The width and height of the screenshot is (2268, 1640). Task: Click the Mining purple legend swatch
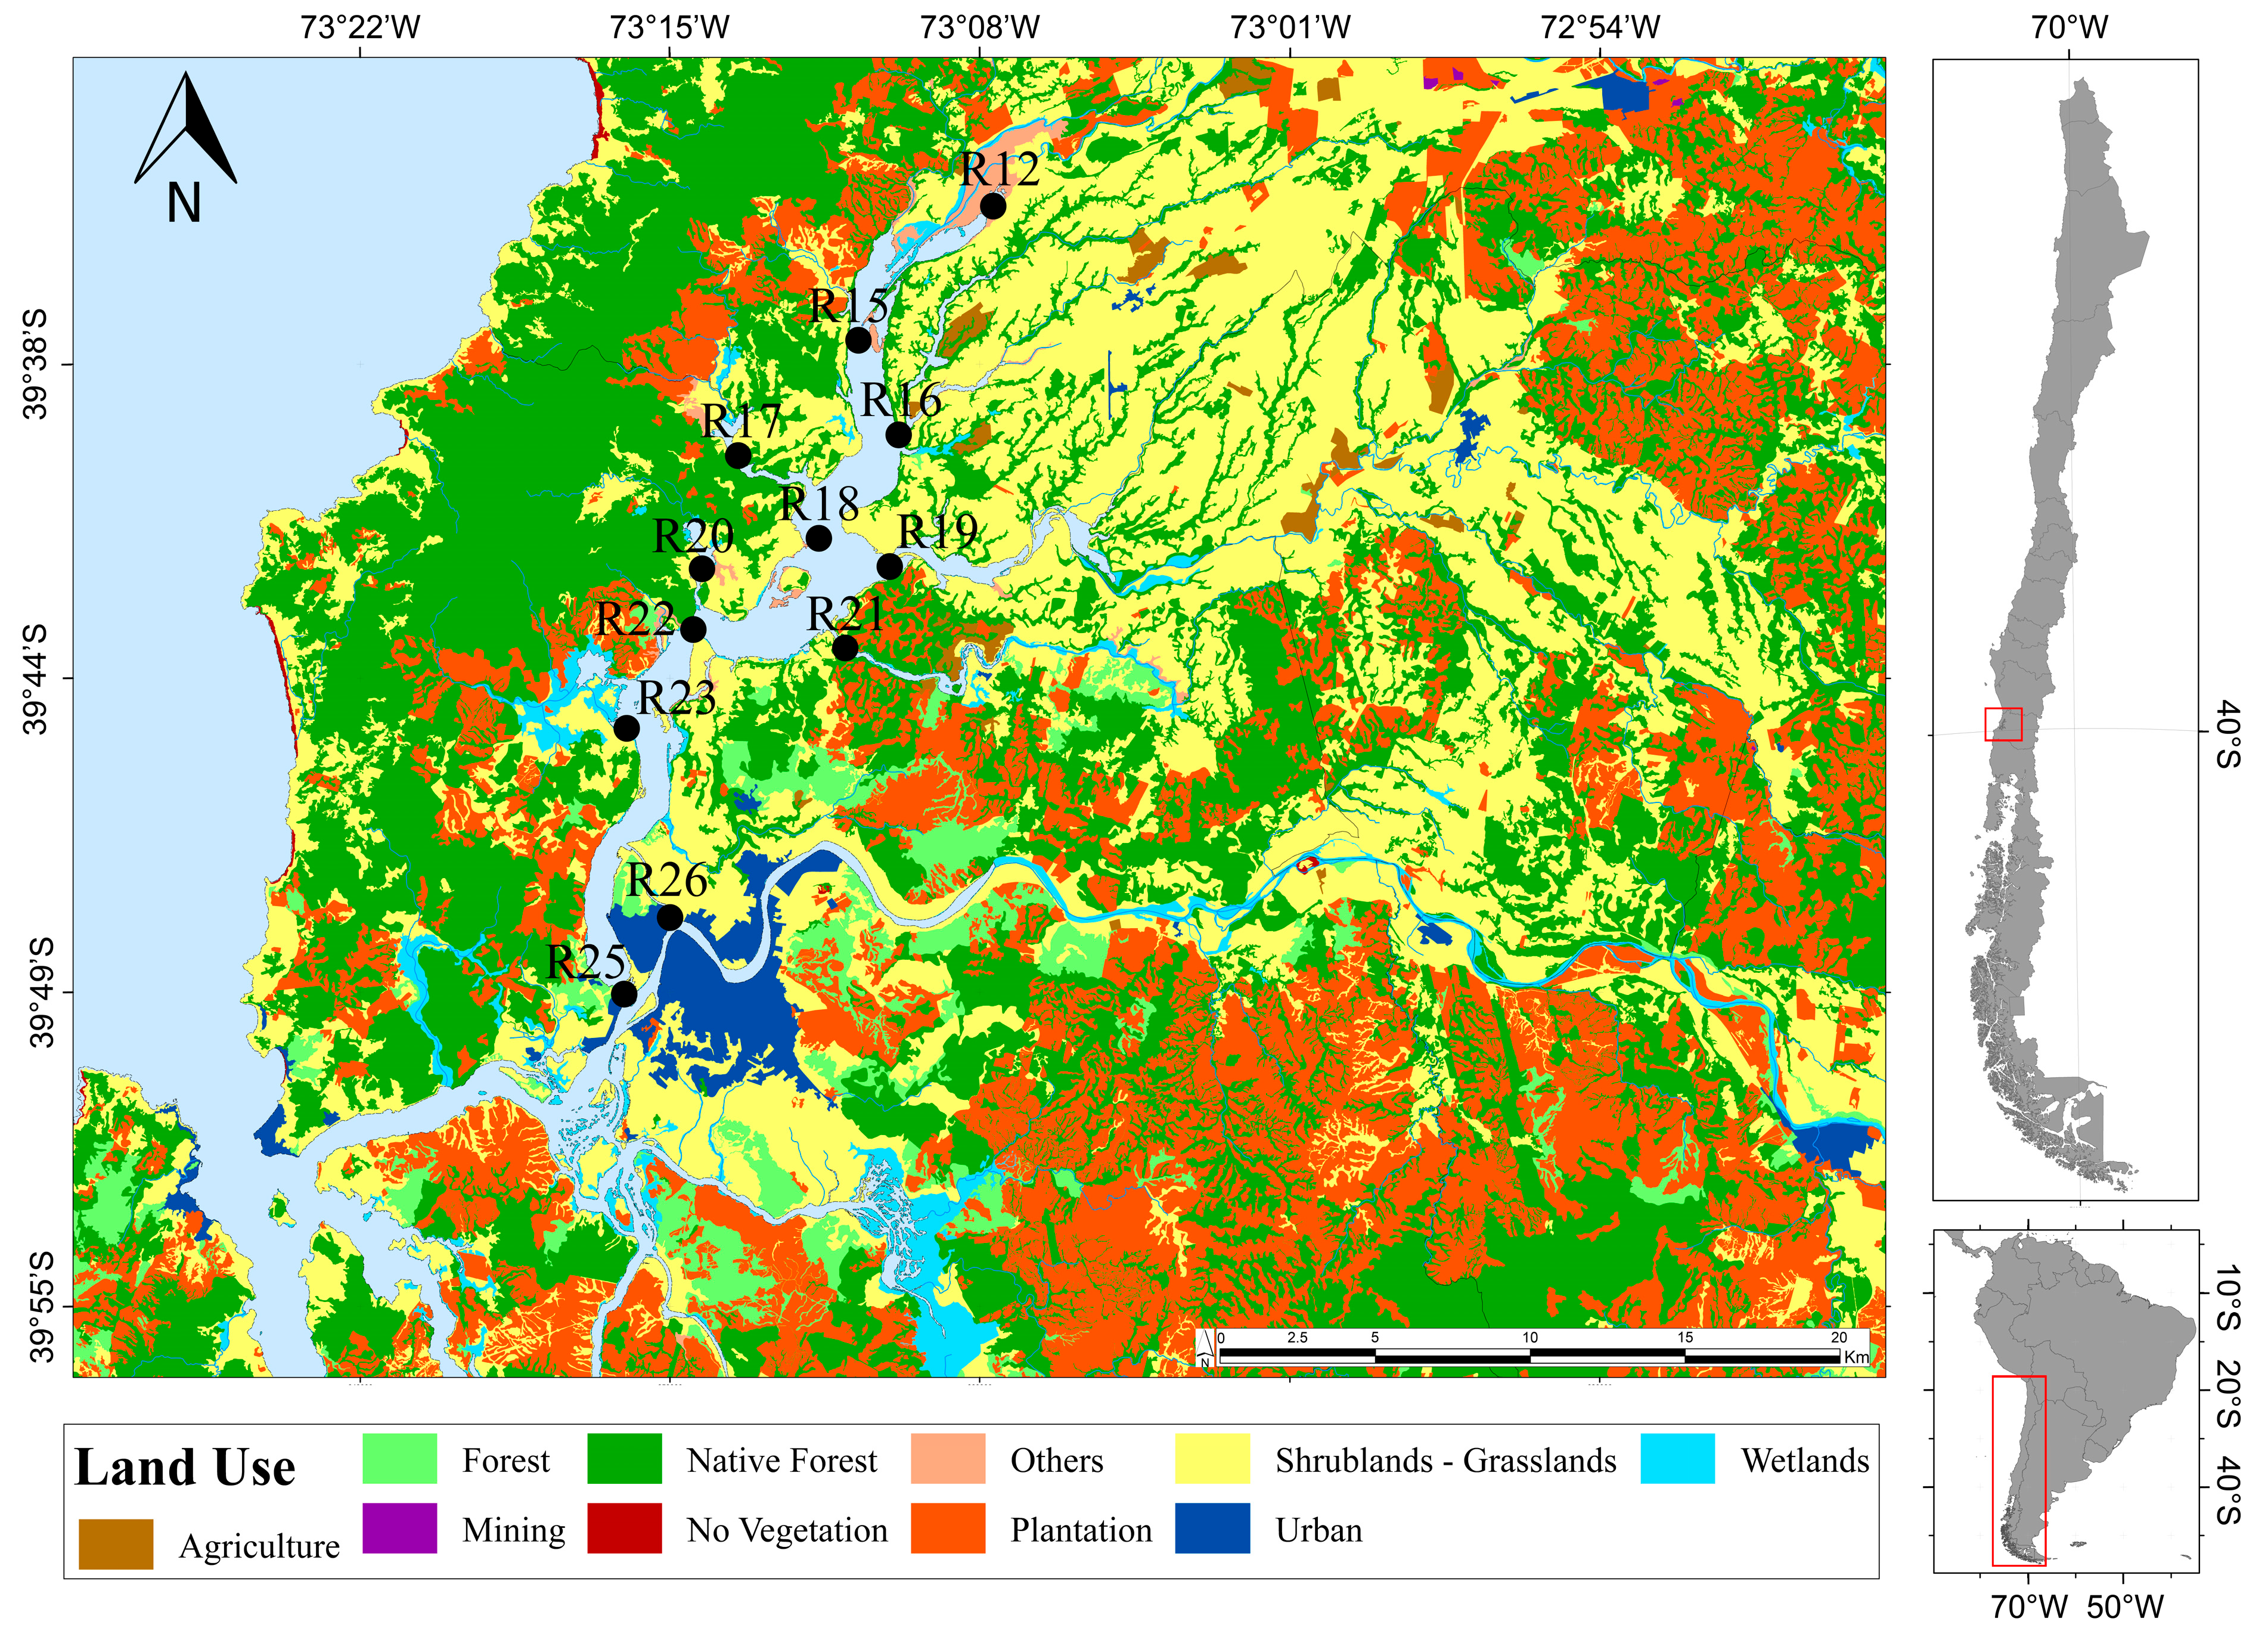pyautogui.click(x=399, y=1528)
